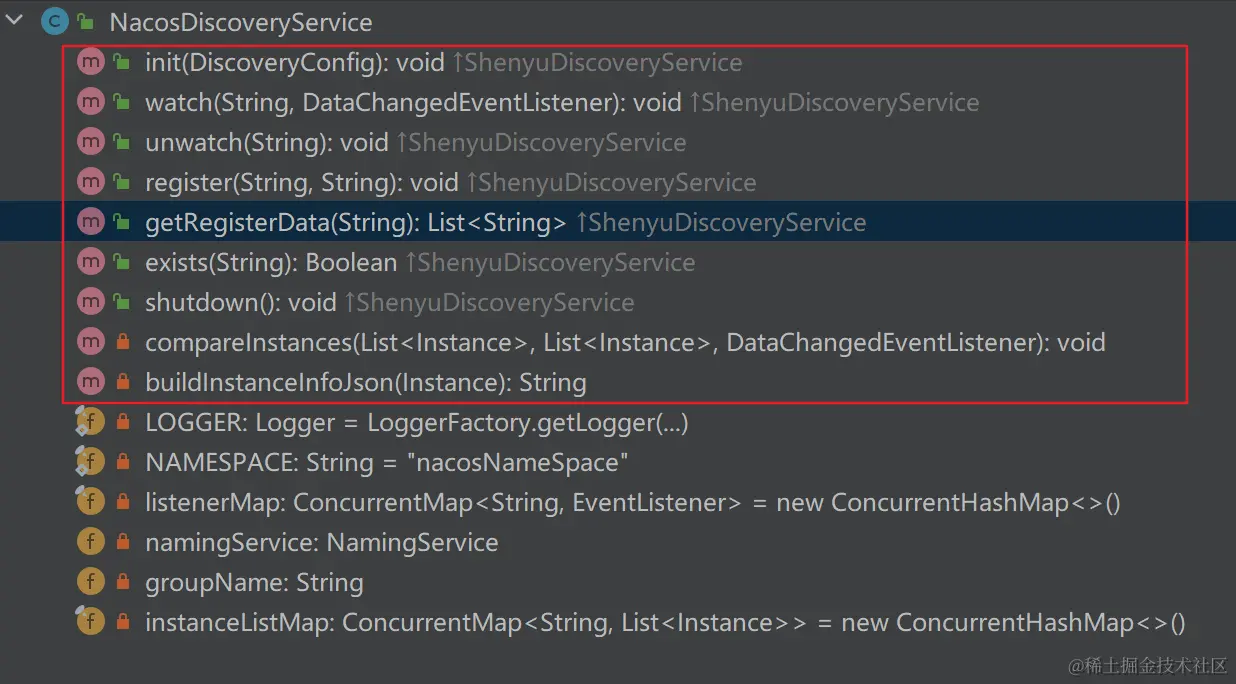Select the listenerMap ConcurrentMap field

[633, 502]
